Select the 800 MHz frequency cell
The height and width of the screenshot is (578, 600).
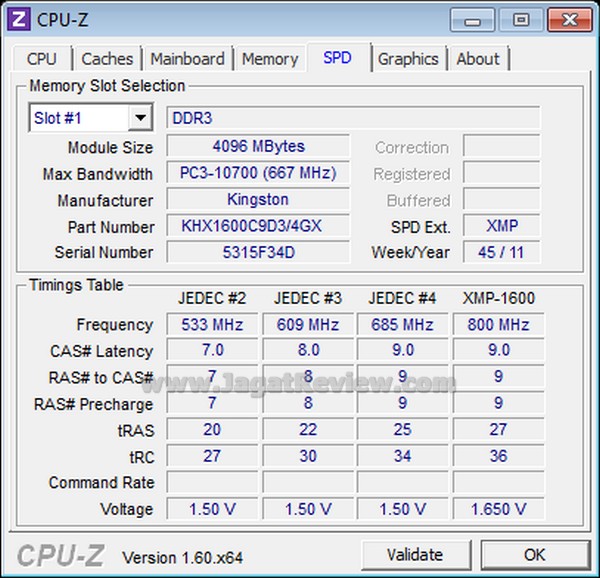coord(499,324)
